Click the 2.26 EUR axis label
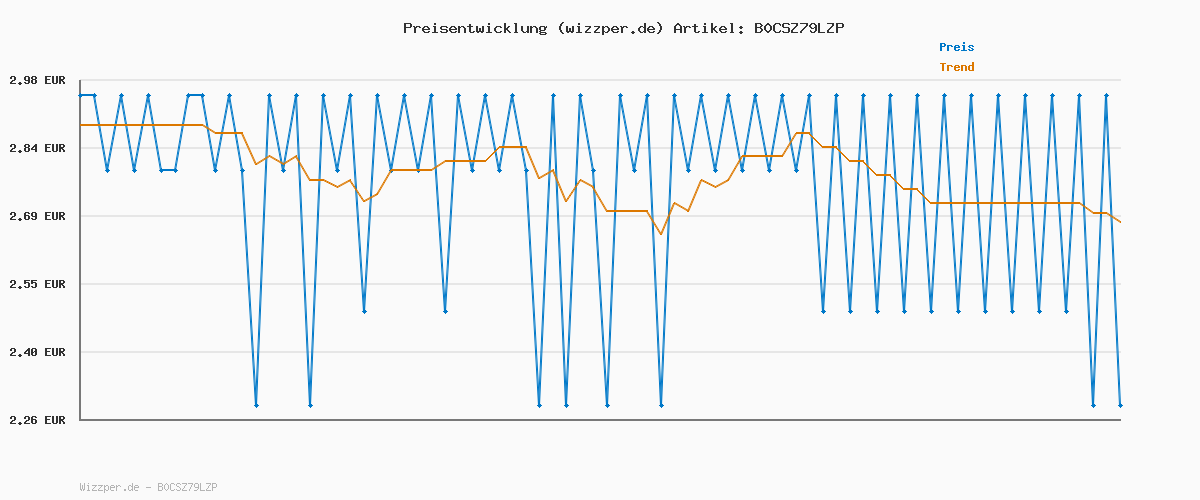This screenshot has width=1200, height=500. point(37,420)
